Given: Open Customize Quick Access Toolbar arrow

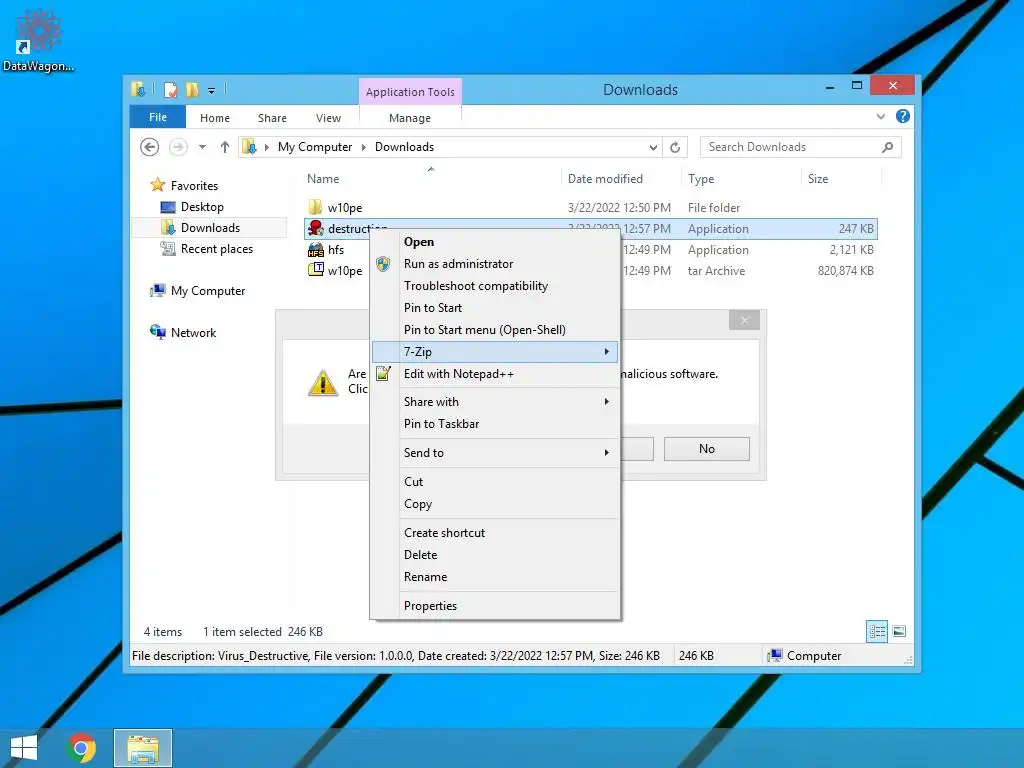Looking at the screenshot, I should pos(212,91).
